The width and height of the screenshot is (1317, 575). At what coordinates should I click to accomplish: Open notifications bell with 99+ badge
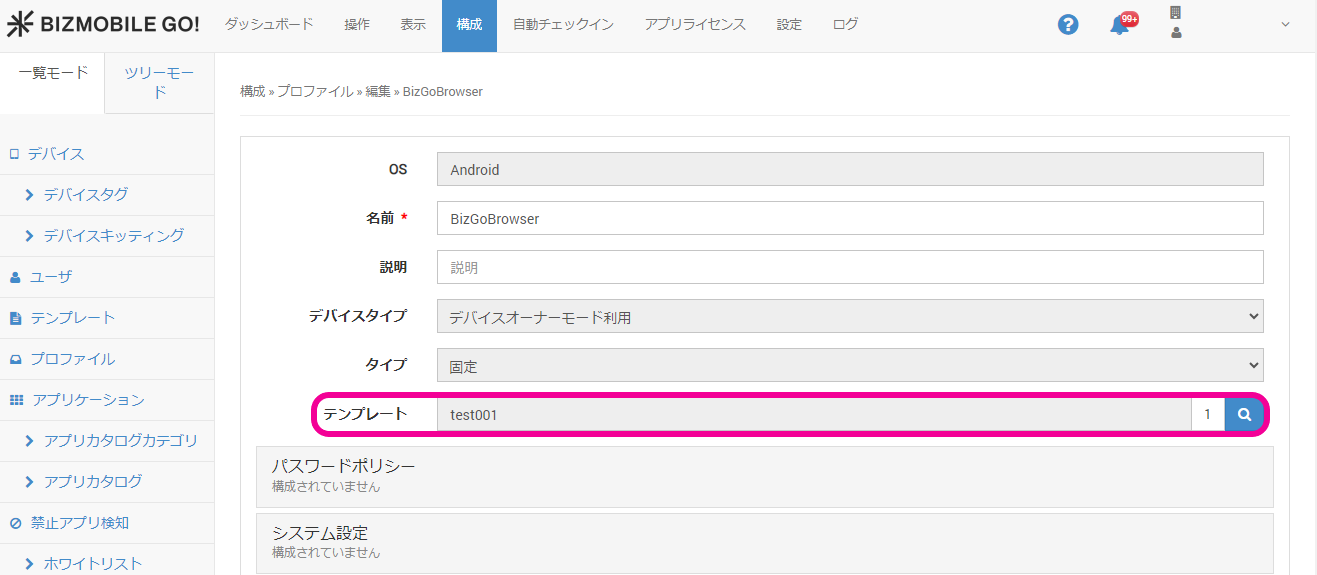(1120, 25)
